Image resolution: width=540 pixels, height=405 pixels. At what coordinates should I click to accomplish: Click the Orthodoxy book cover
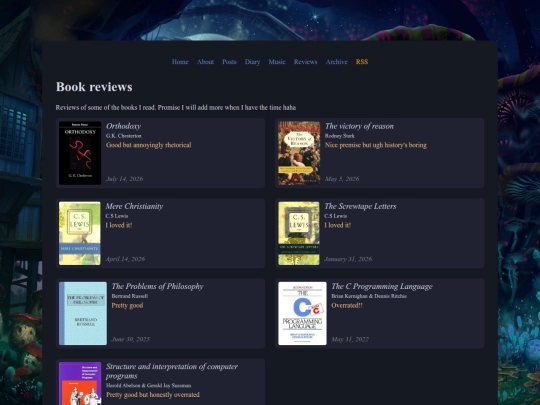coord(80,153)
